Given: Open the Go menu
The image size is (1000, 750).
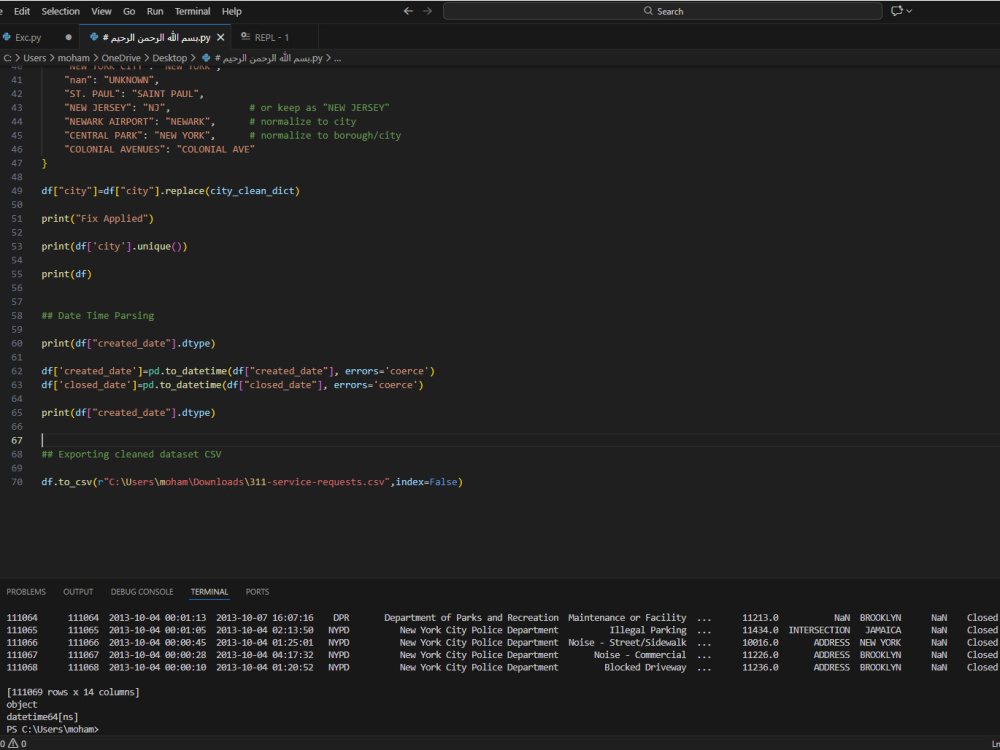Looking at the screenshot, I should [x=129, y=11].
